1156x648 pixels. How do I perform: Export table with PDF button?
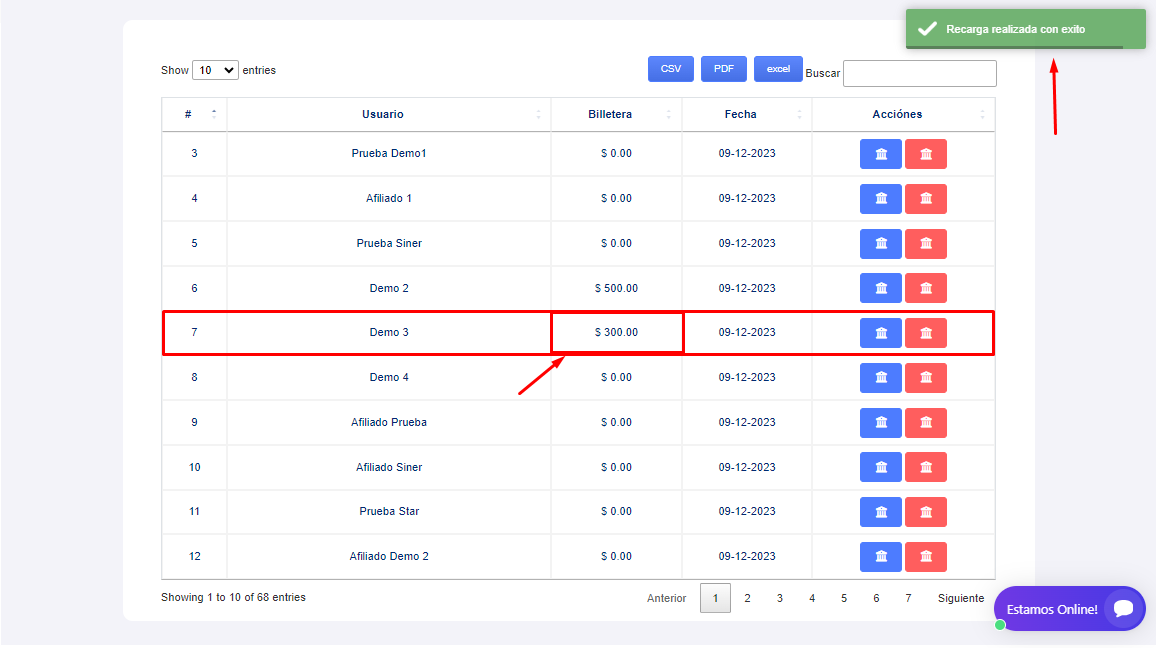point(723,69)
